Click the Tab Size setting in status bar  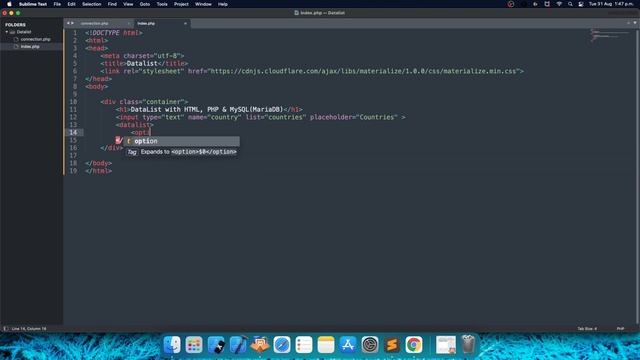click(587, 329)
